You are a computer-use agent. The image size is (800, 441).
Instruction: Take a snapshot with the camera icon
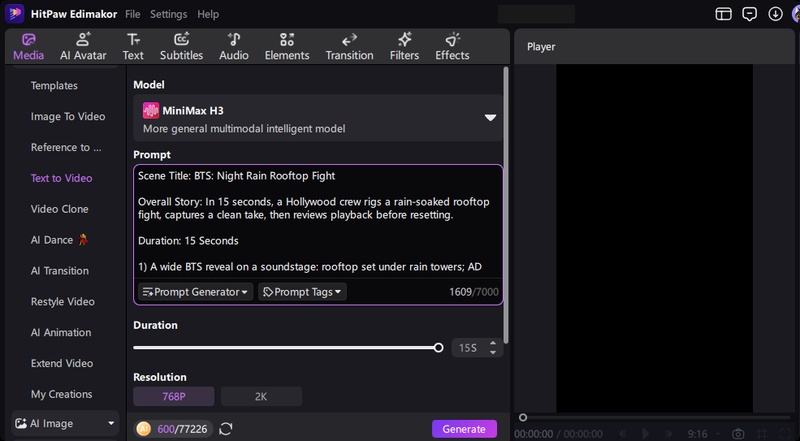[738, 434]
